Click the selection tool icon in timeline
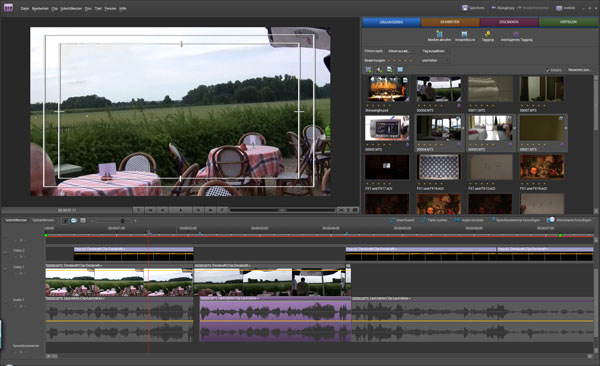600x366 pixels. (x=65, y=221)
